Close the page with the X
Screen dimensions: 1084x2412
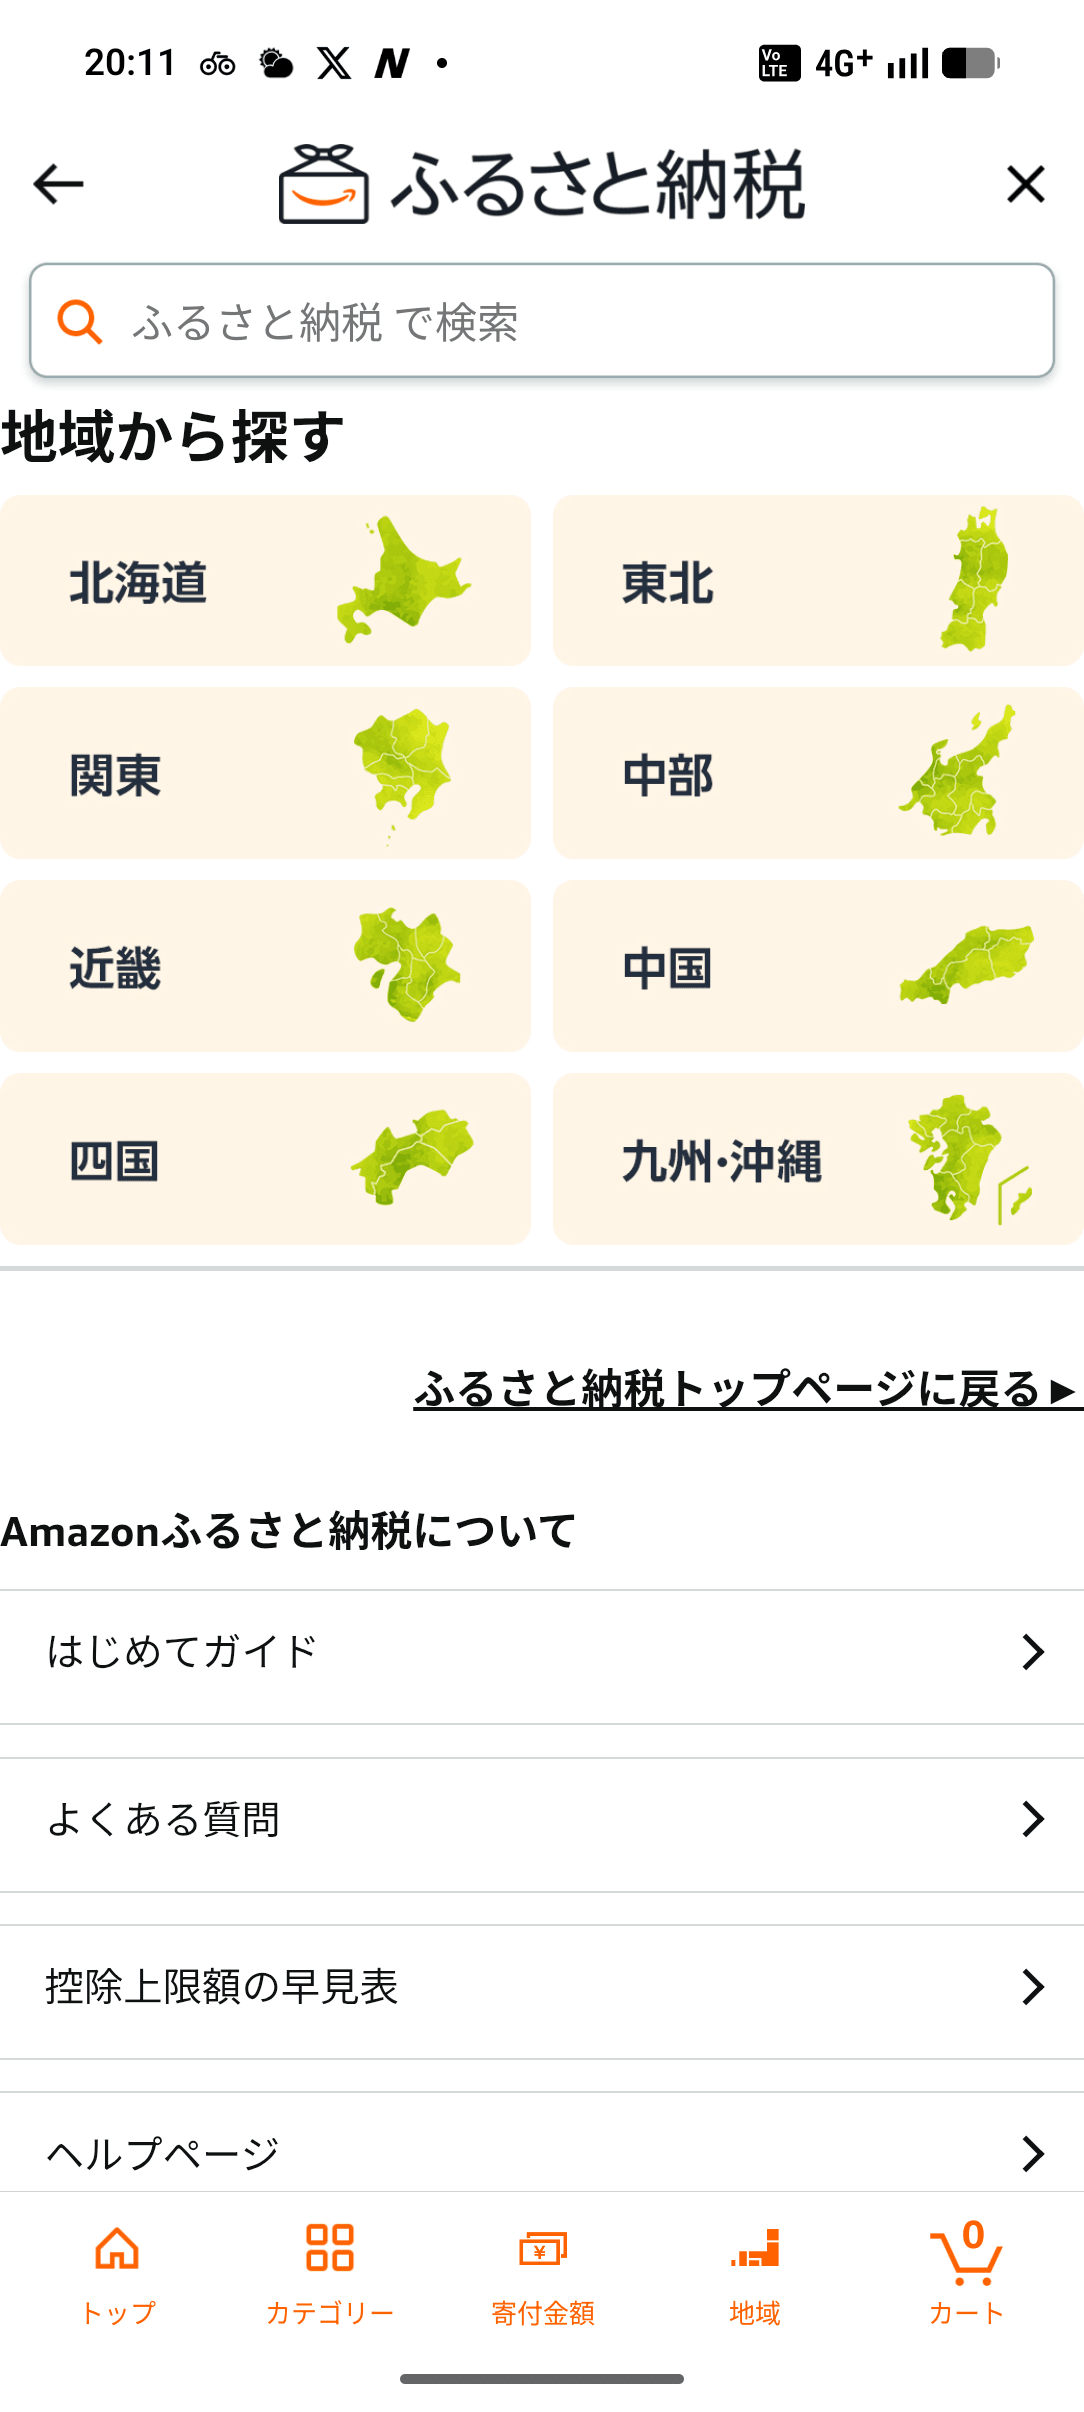click(x=1025, y=184)
